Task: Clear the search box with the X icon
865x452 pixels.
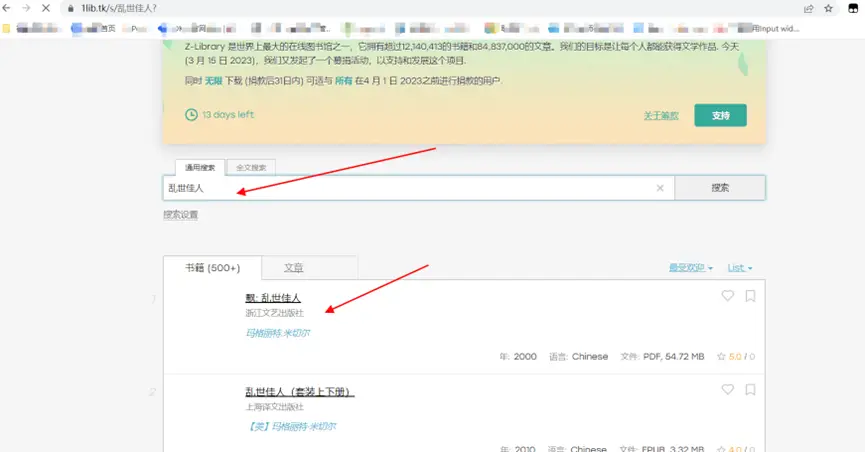Action: click(660, 188)
